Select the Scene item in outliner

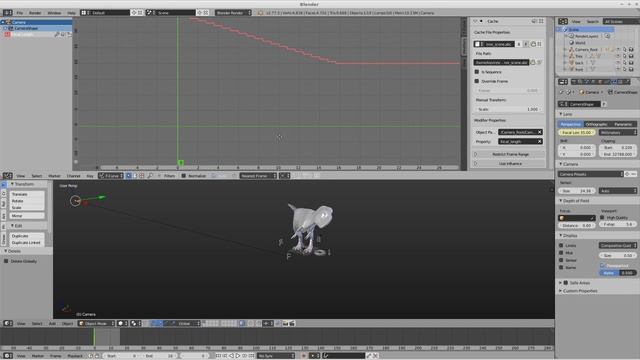point(573,29)
